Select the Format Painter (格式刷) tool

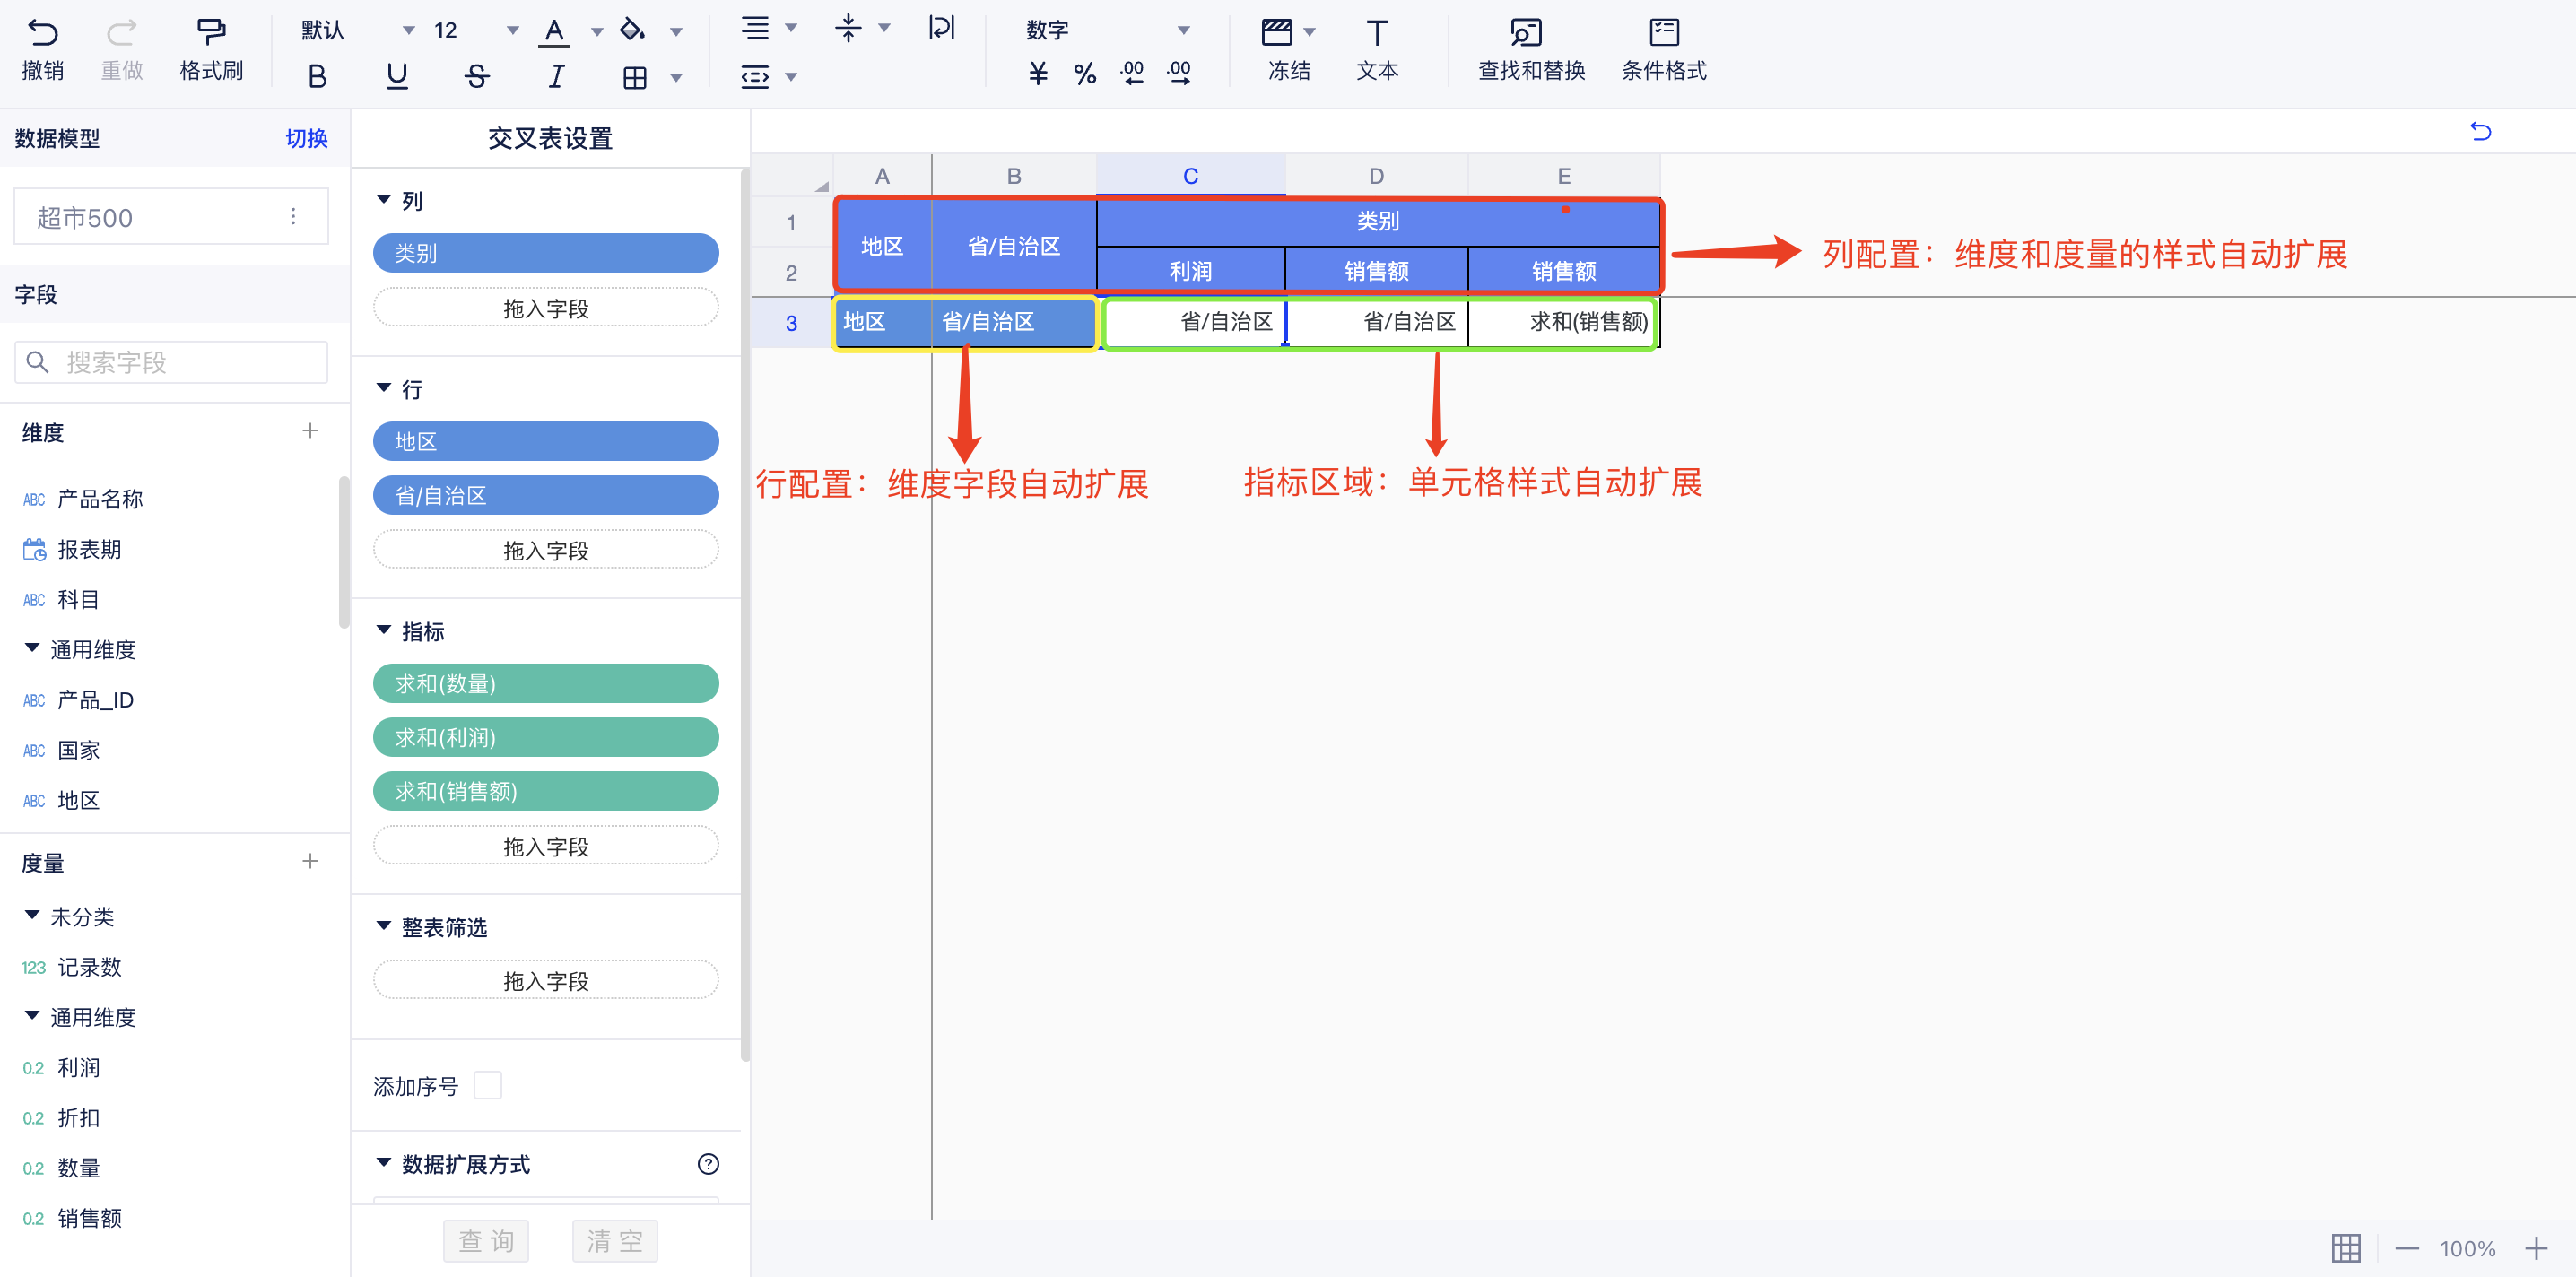click(211, 33)
